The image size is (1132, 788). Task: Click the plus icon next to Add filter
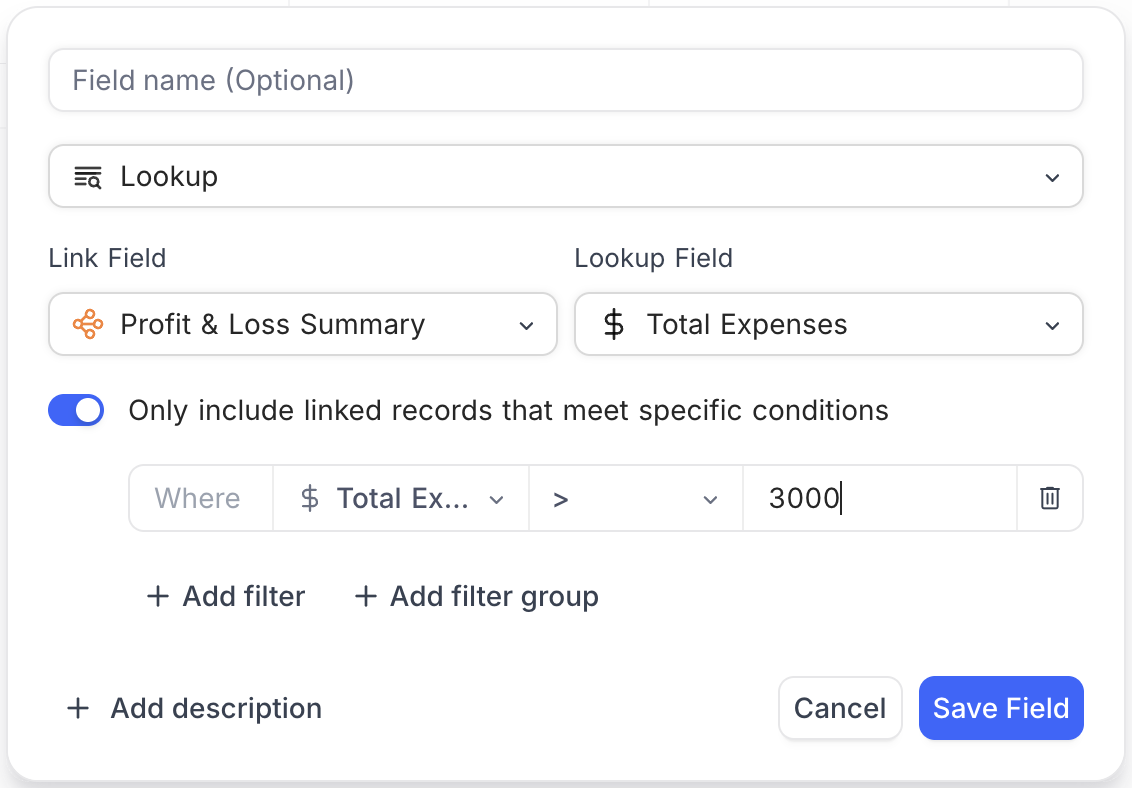coord(158,596)
